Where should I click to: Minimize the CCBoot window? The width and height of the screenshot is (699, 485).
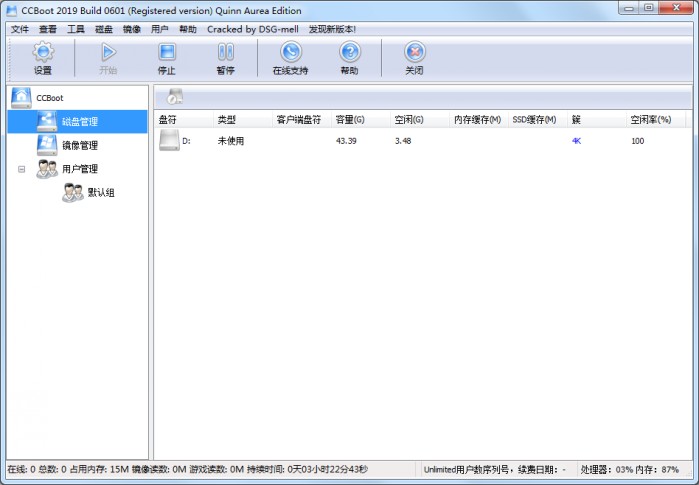pyautogui.click(x=629, y=8)
